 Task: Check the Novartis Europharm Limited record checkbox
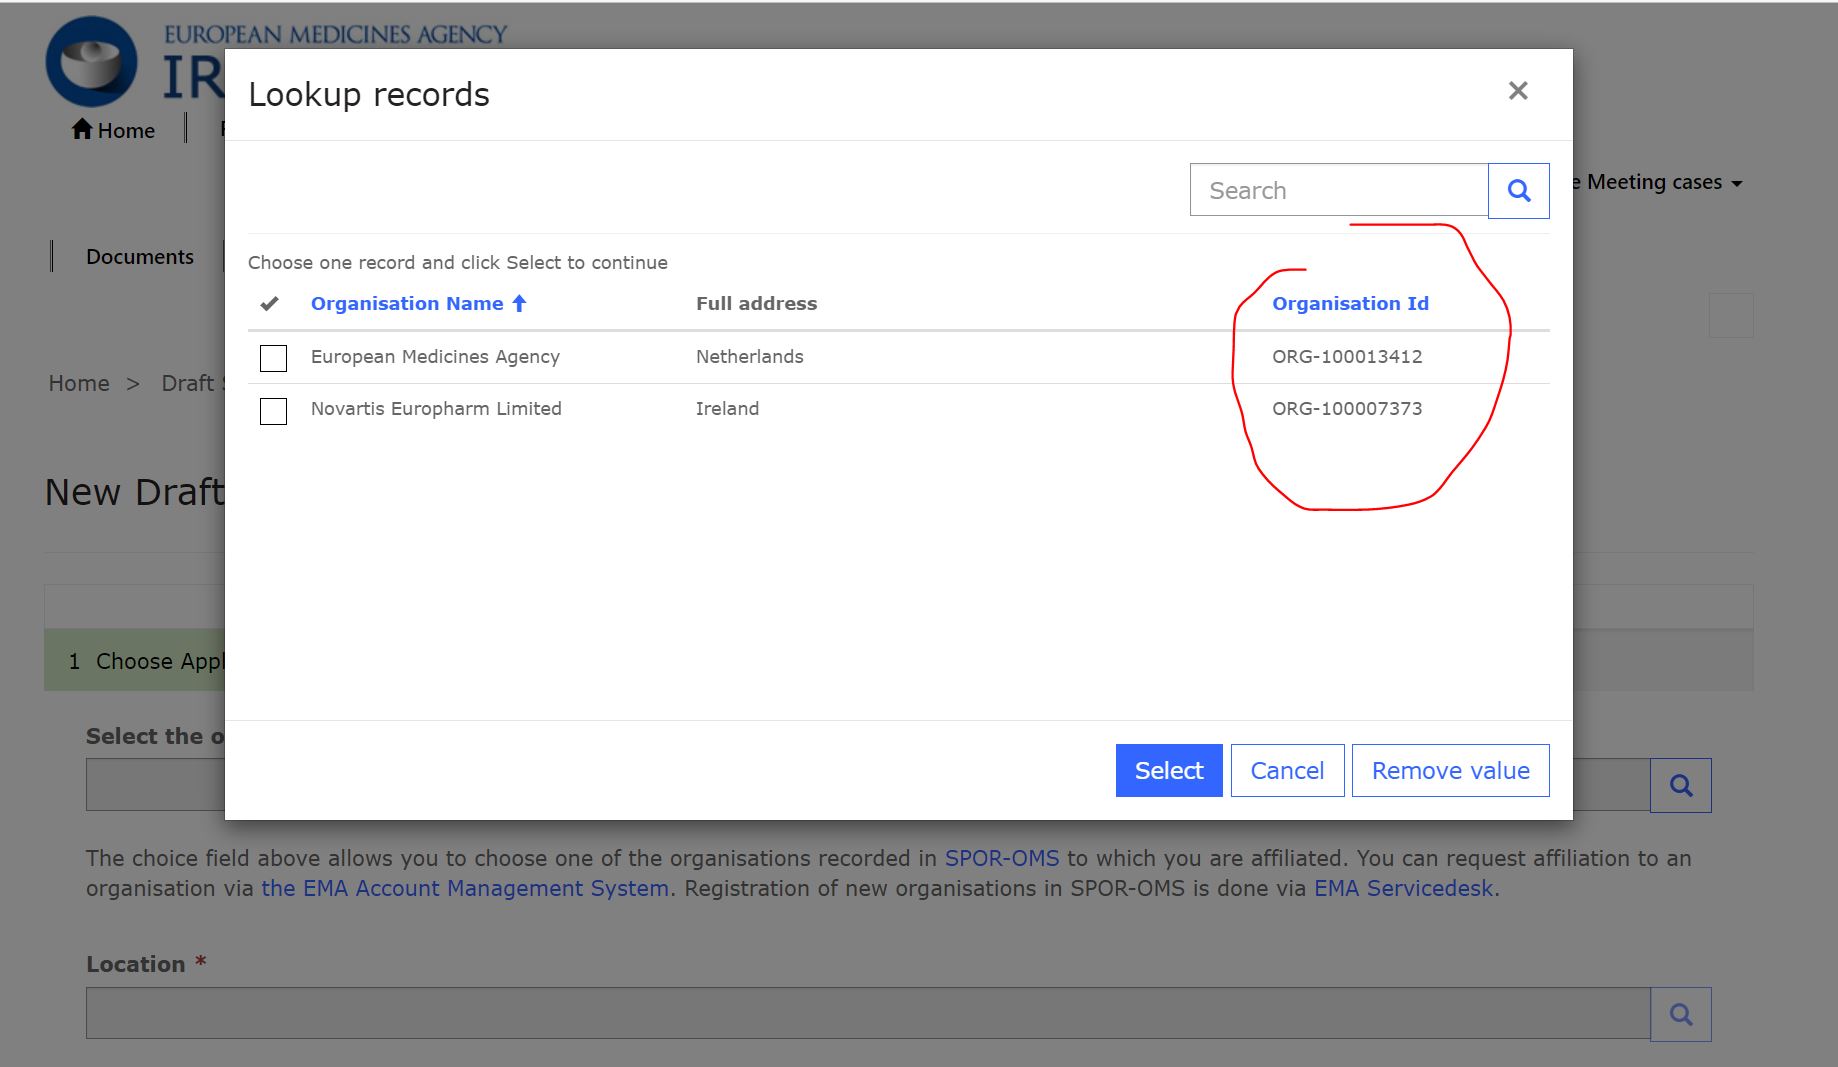click(x=273, y=410)
